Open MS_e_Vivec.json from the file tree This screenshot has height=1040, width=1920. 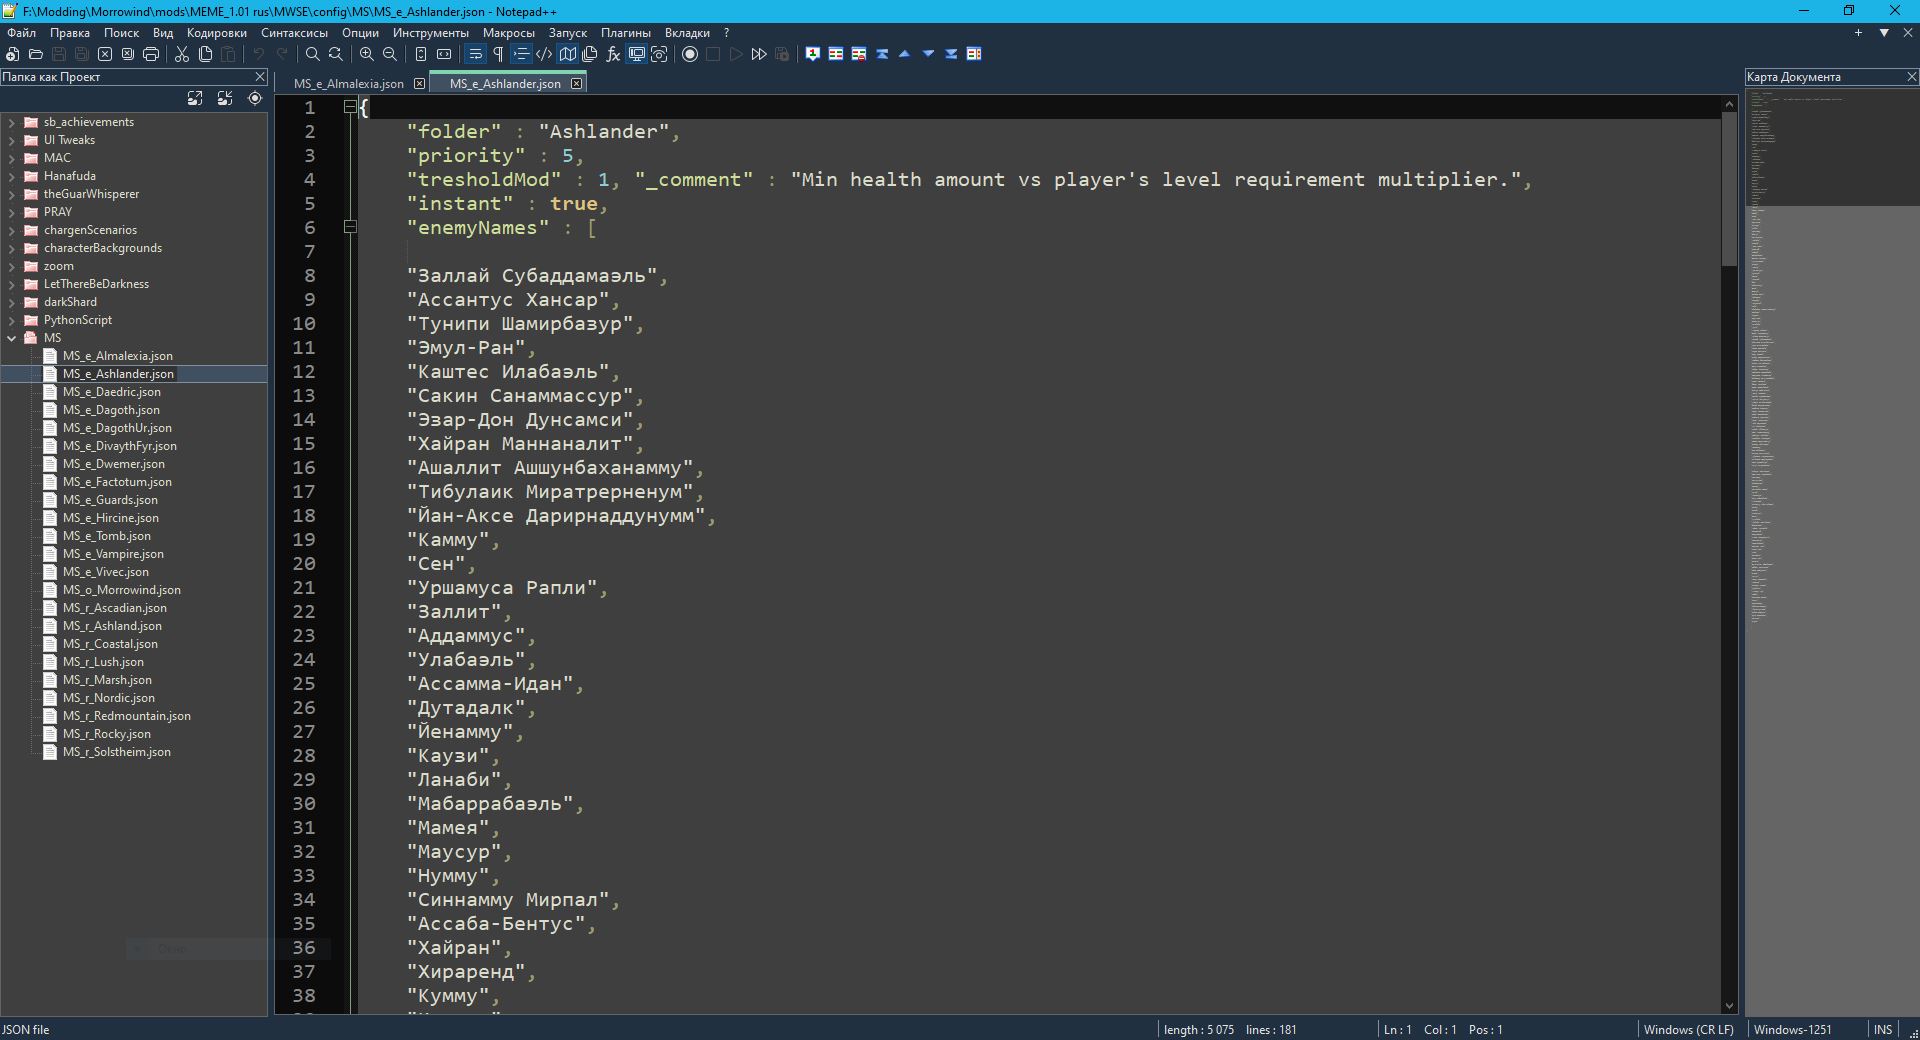click(106, 572)
